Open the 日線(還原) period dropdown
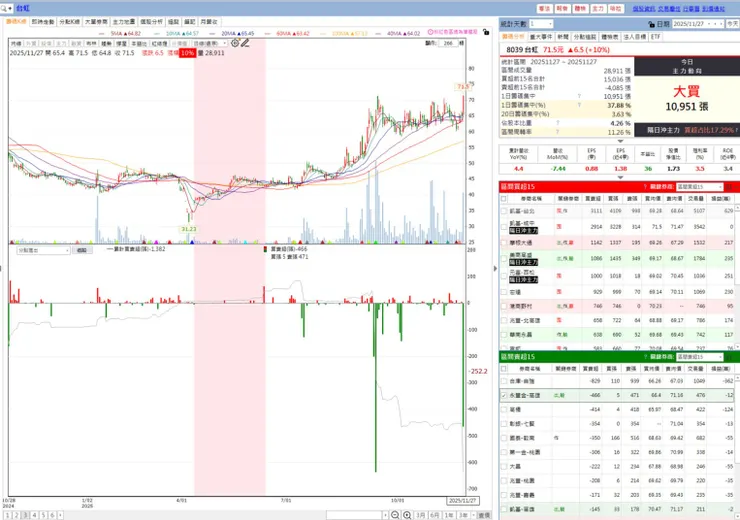 (210, 43)
